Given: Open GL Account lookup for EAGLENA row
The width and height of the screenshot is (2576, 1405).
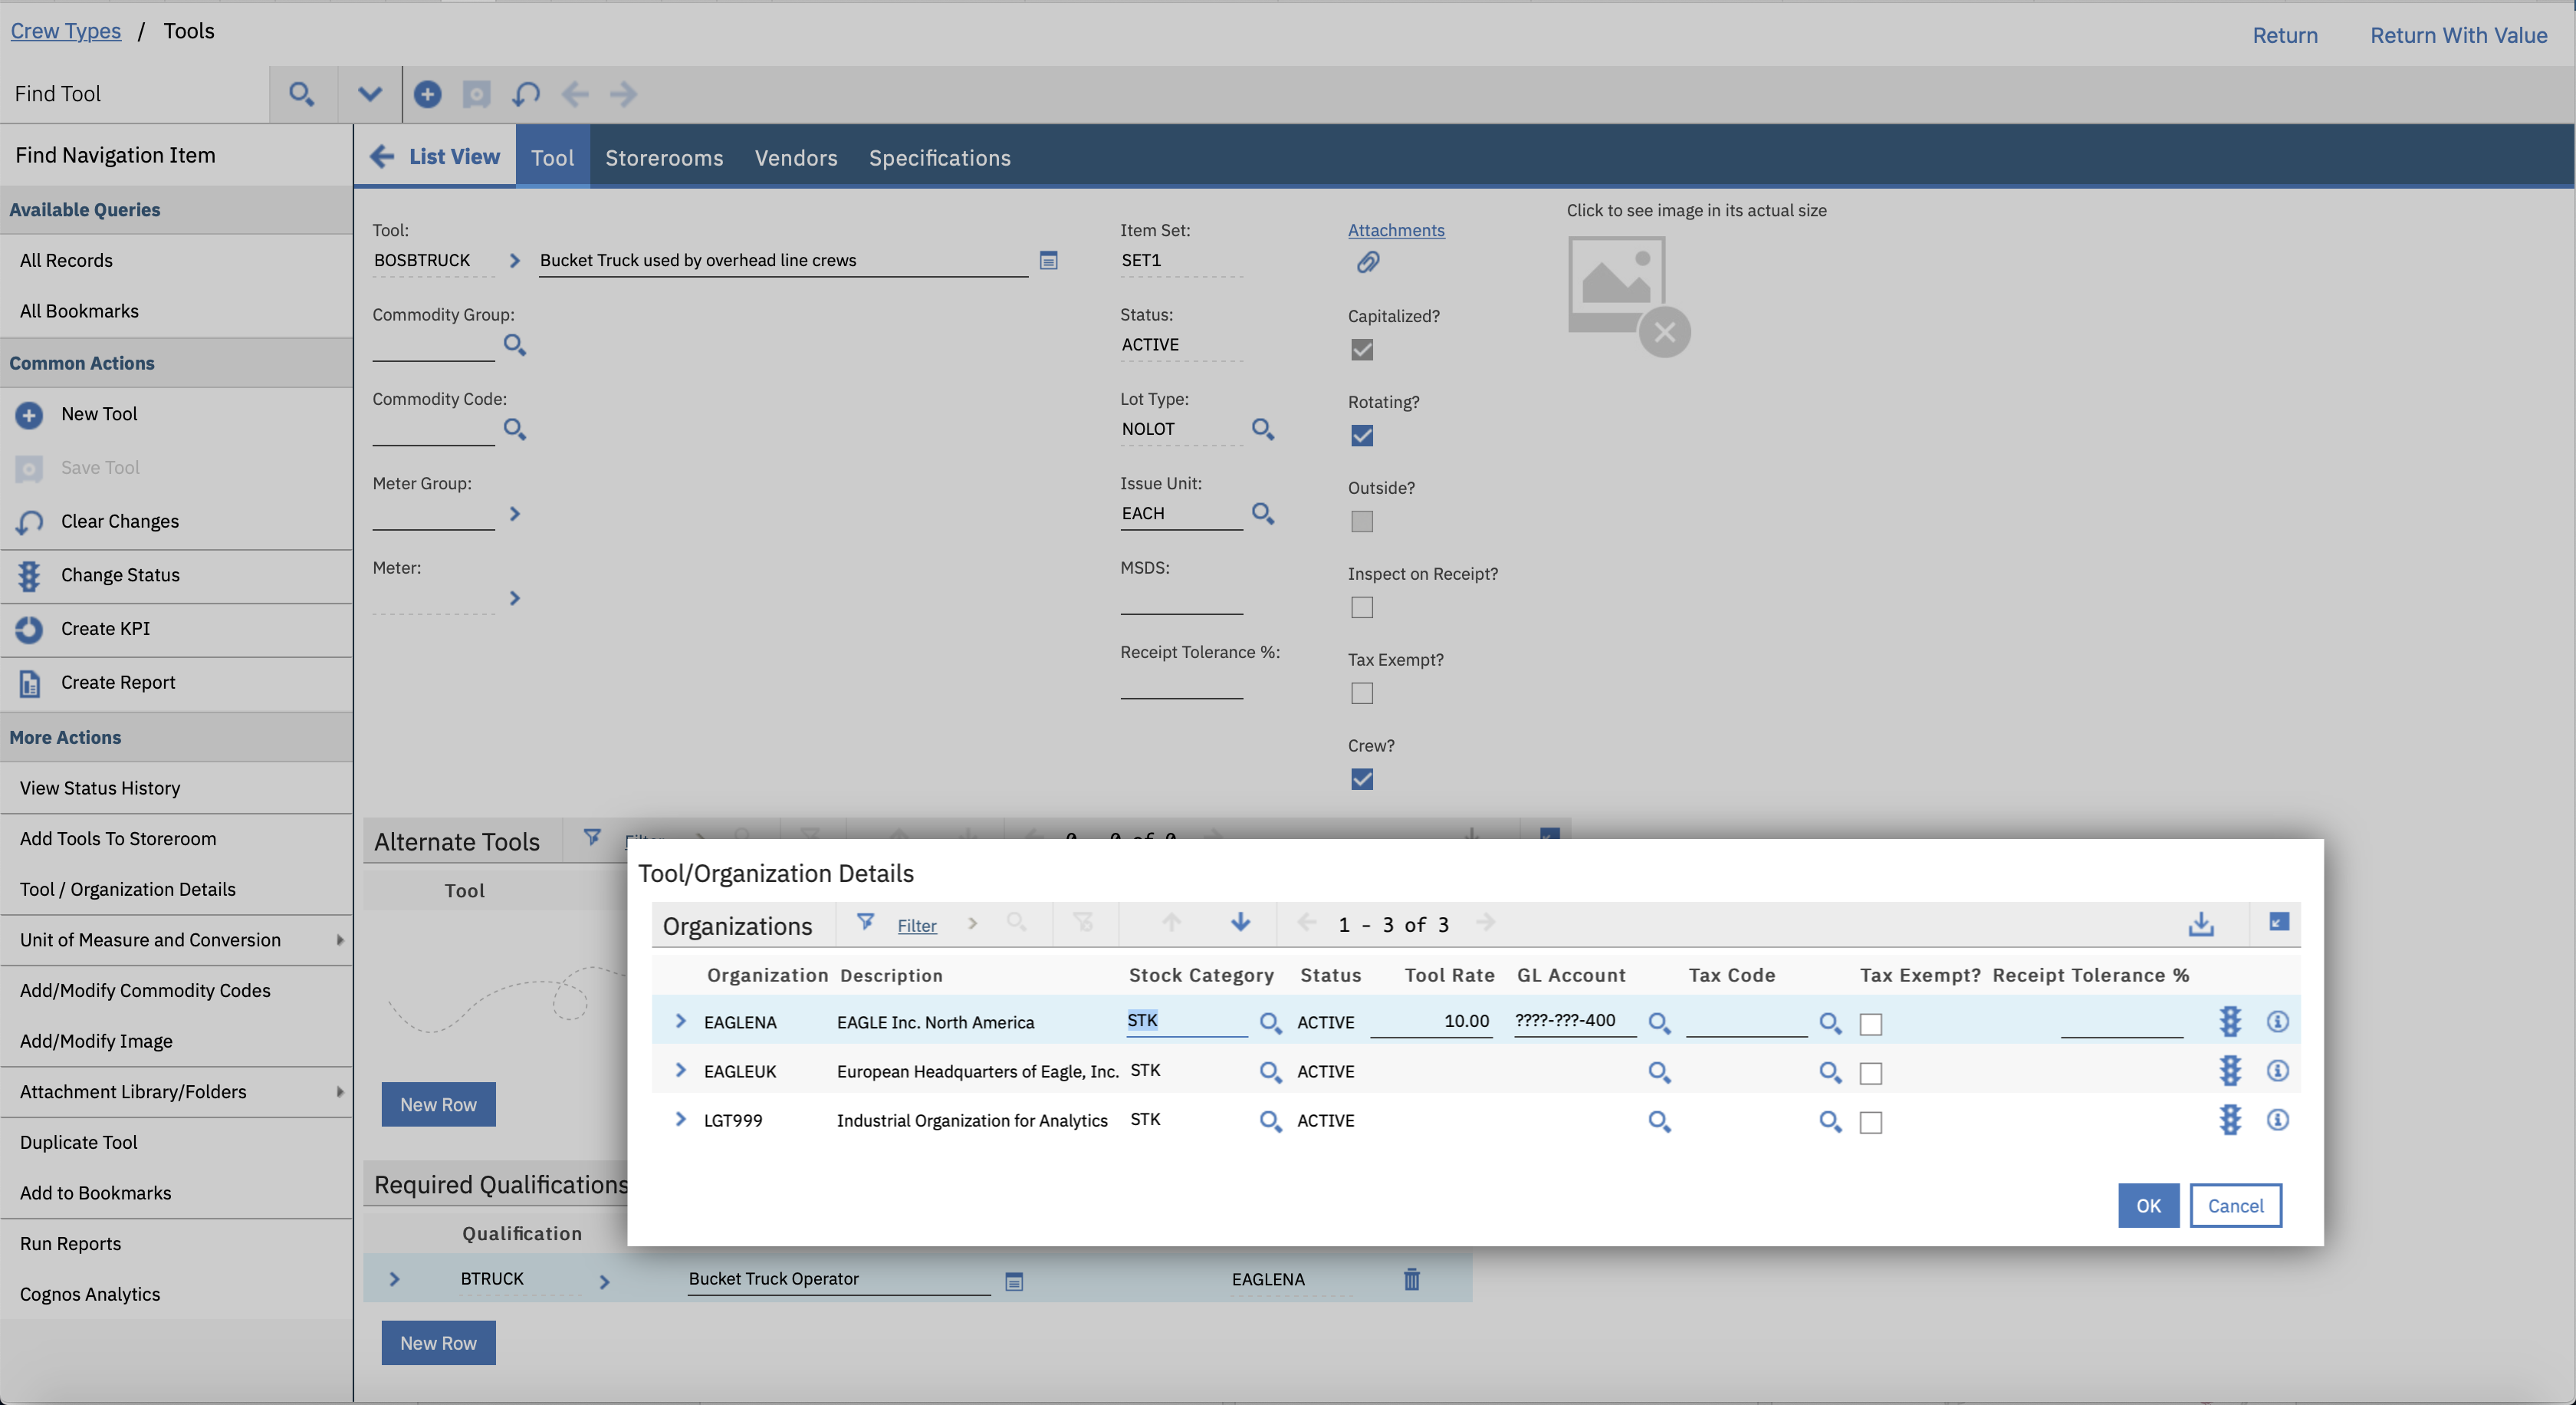Looking at the screenshot, I should 1658,1022.
